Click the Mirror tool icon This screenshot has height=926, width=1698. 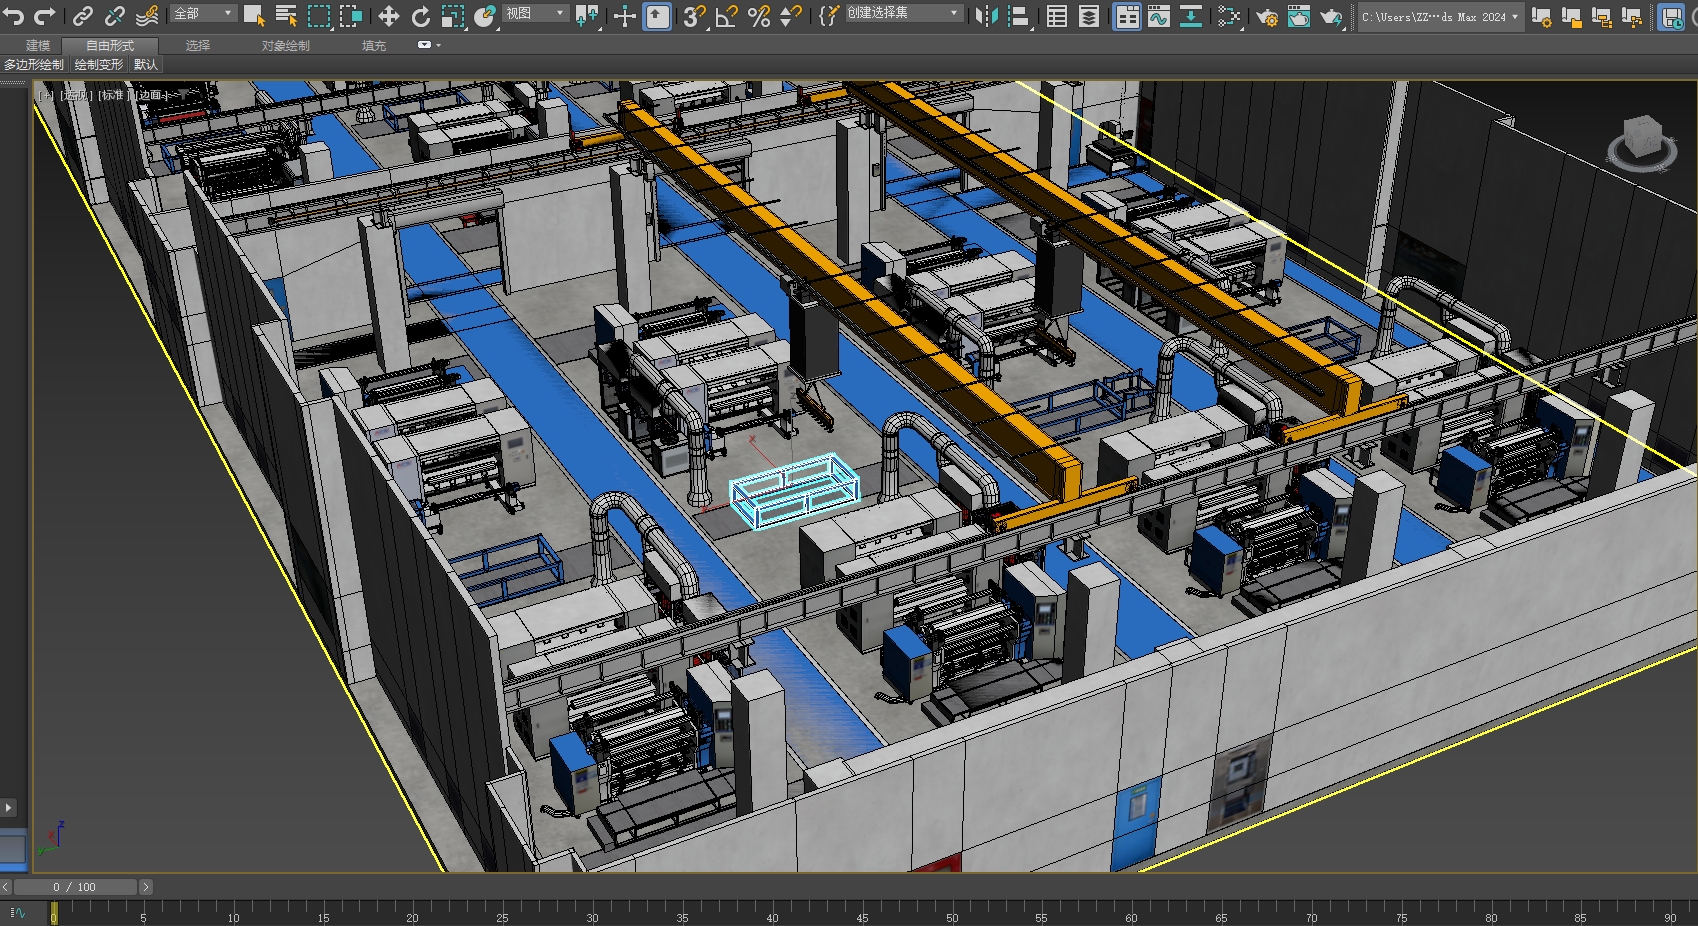986,16
